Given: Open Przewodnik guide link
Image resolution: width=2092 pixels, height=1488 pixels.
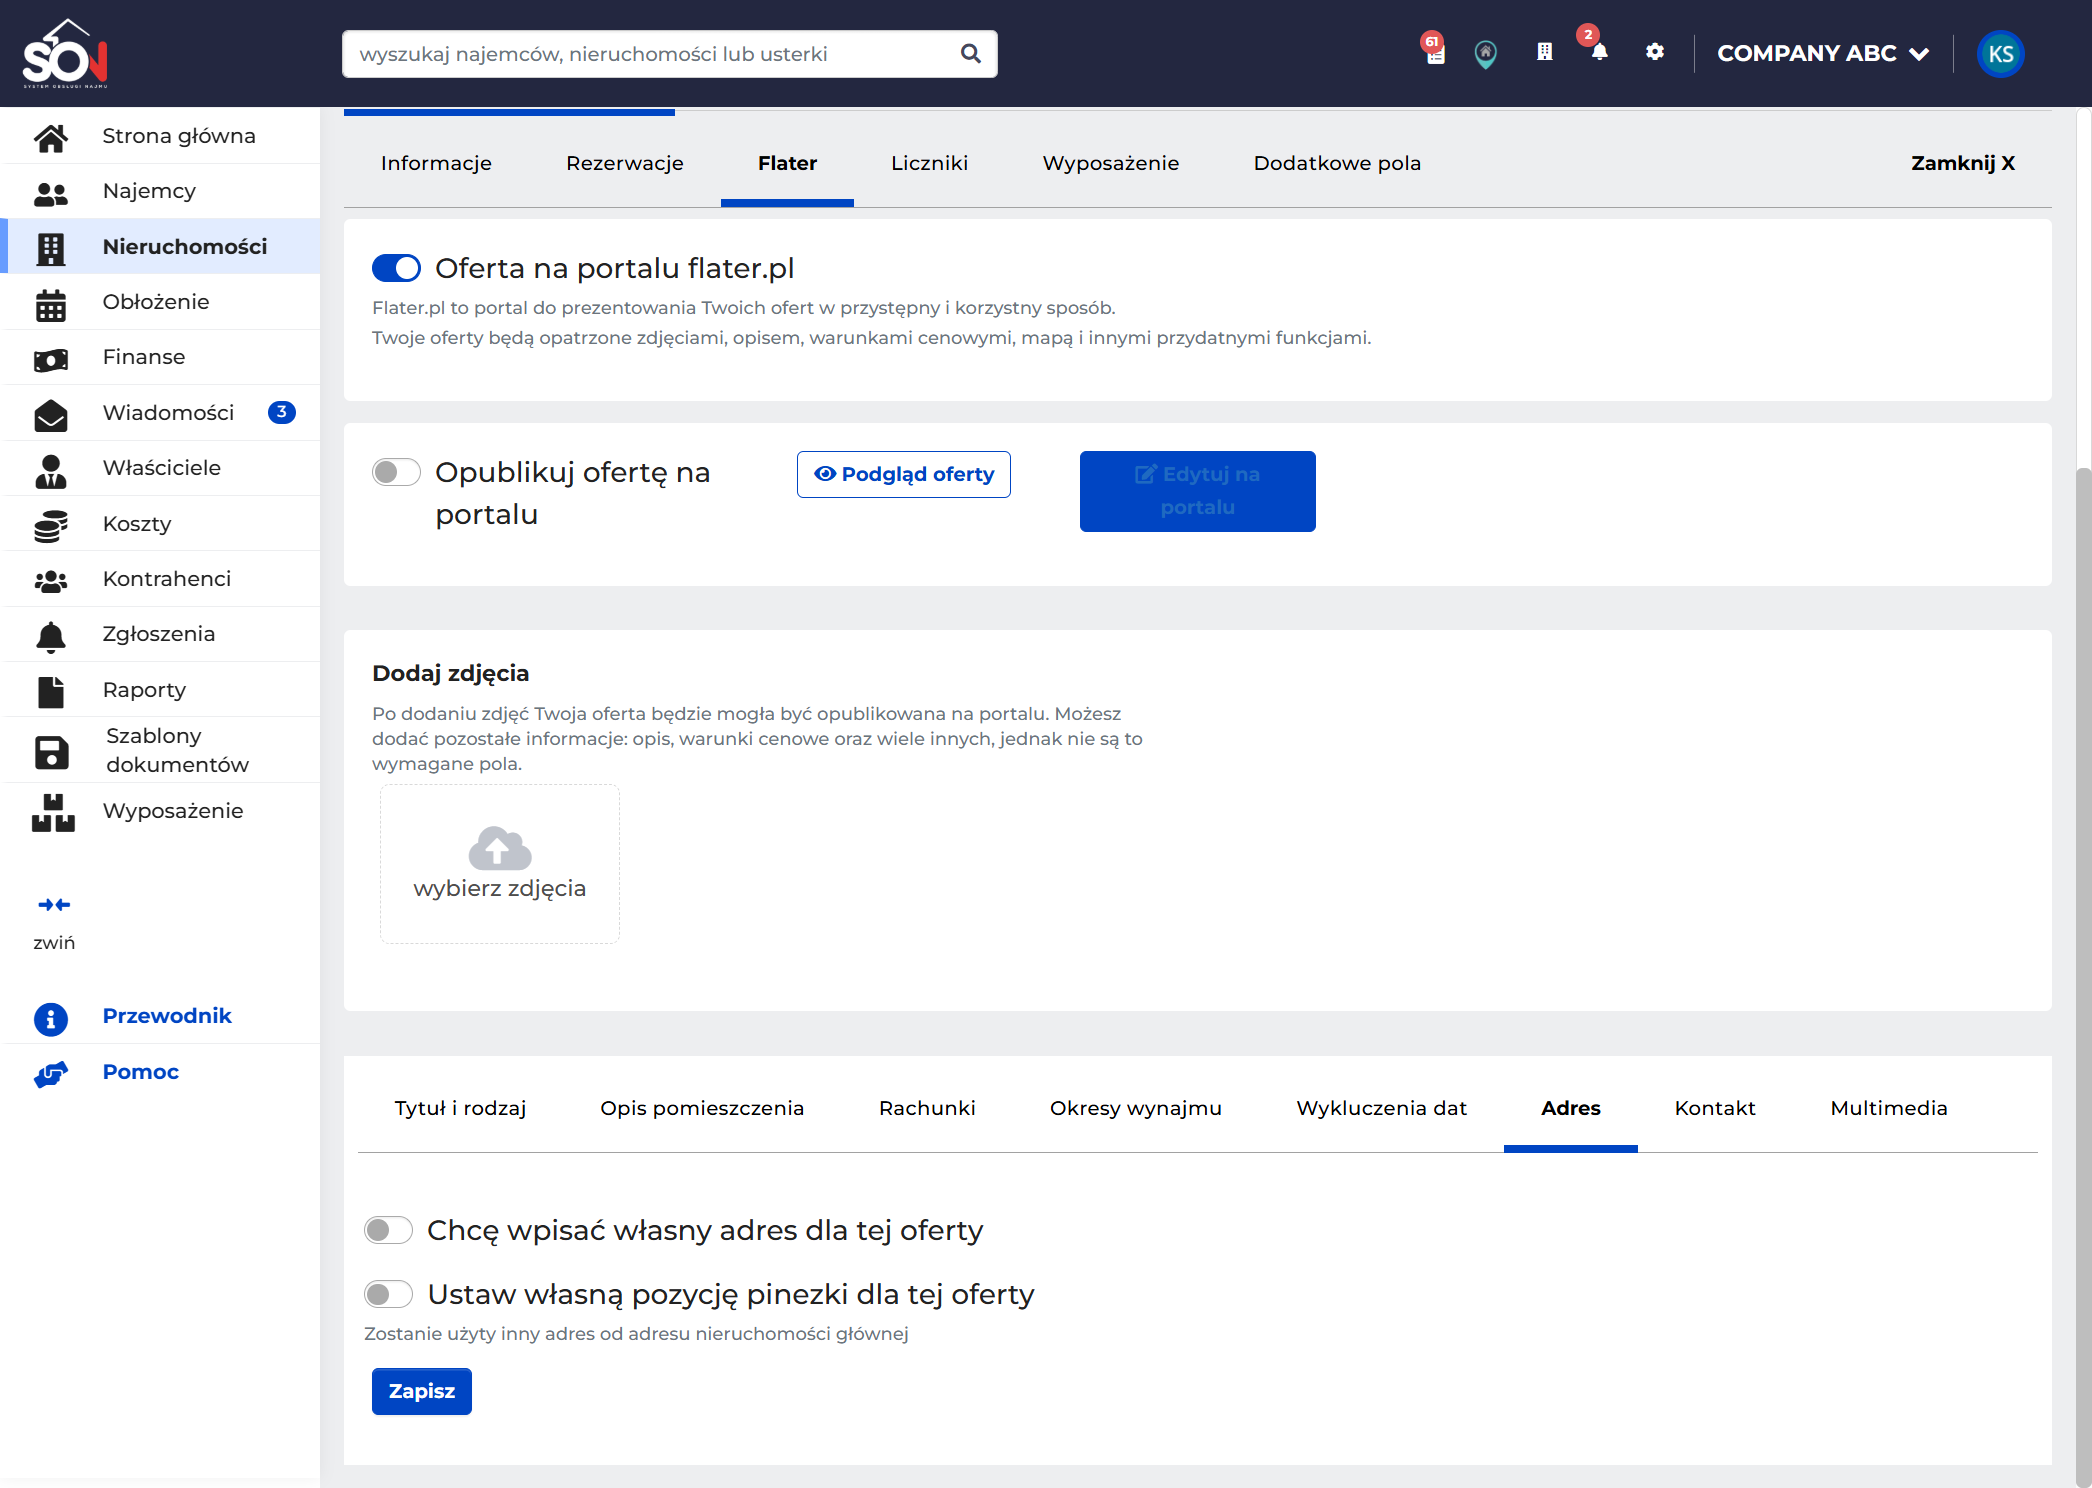Looking at the screenshot, I should 167,1016.
